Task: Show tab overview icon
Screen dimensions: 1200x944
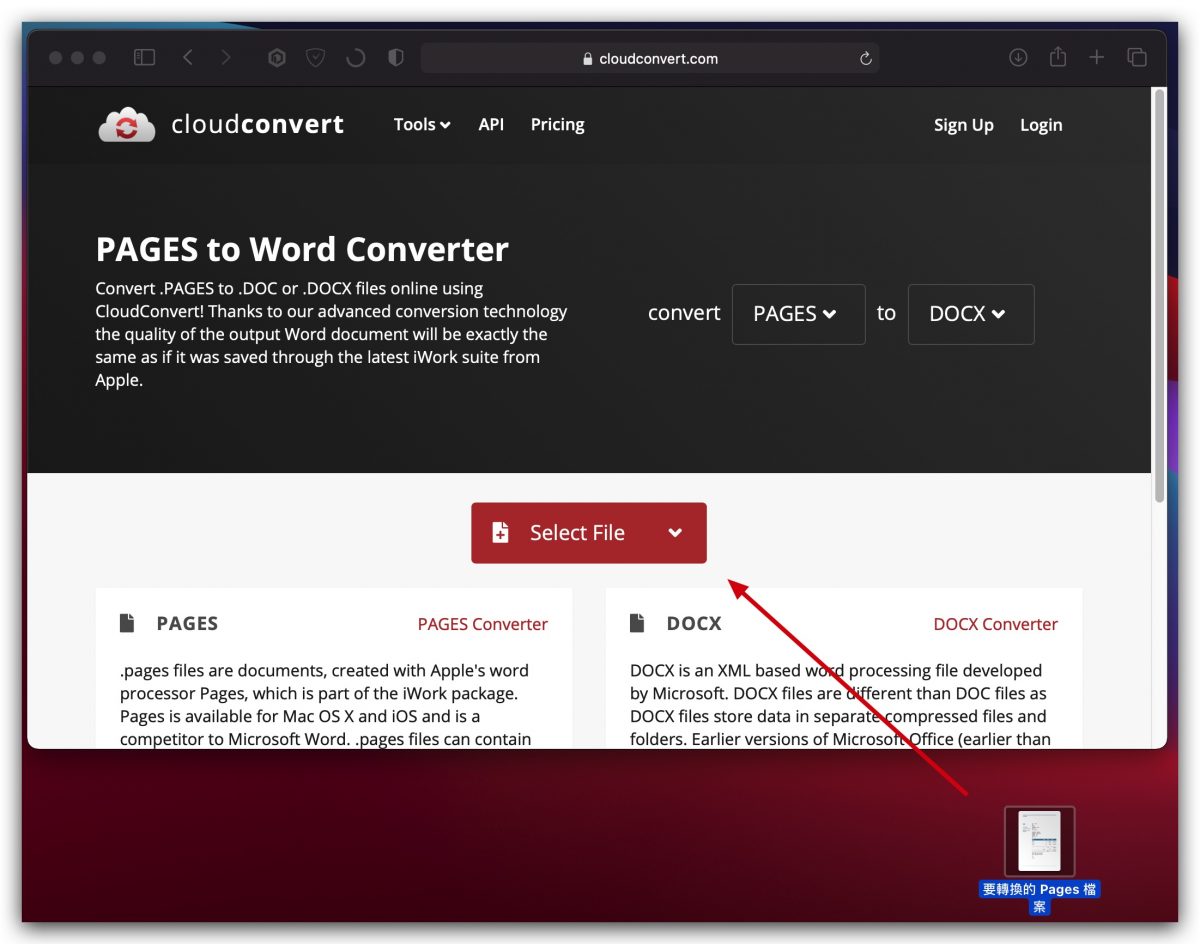Action: [x=1137, y=58]
